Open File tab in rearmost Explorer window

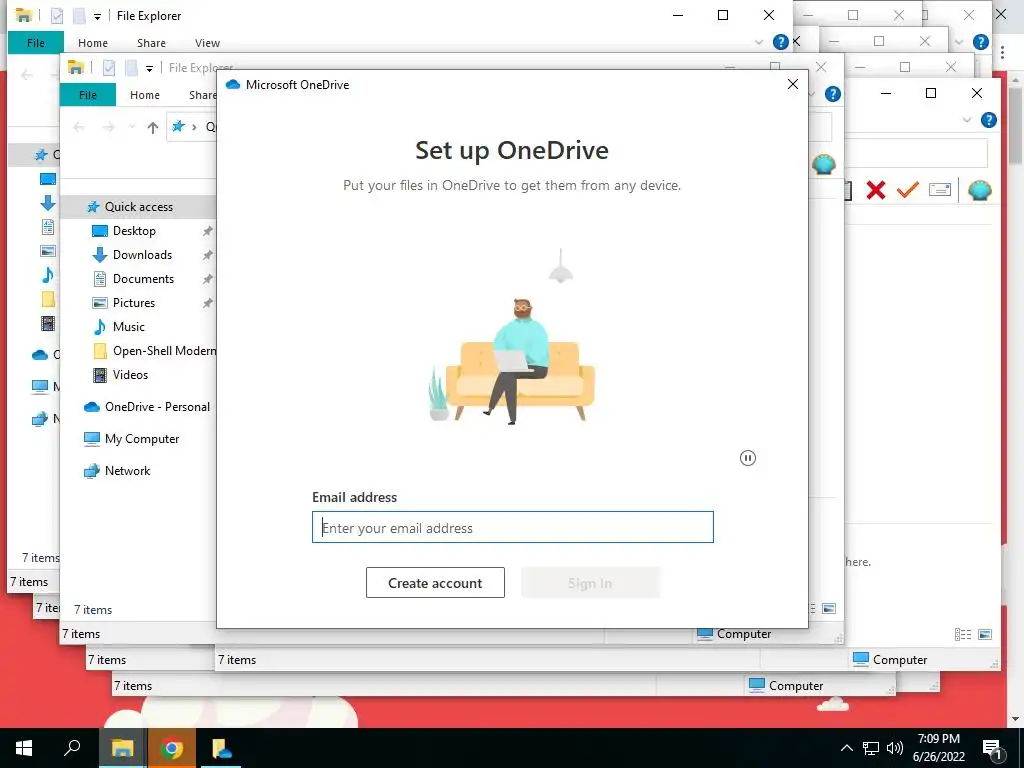point(36,43)
